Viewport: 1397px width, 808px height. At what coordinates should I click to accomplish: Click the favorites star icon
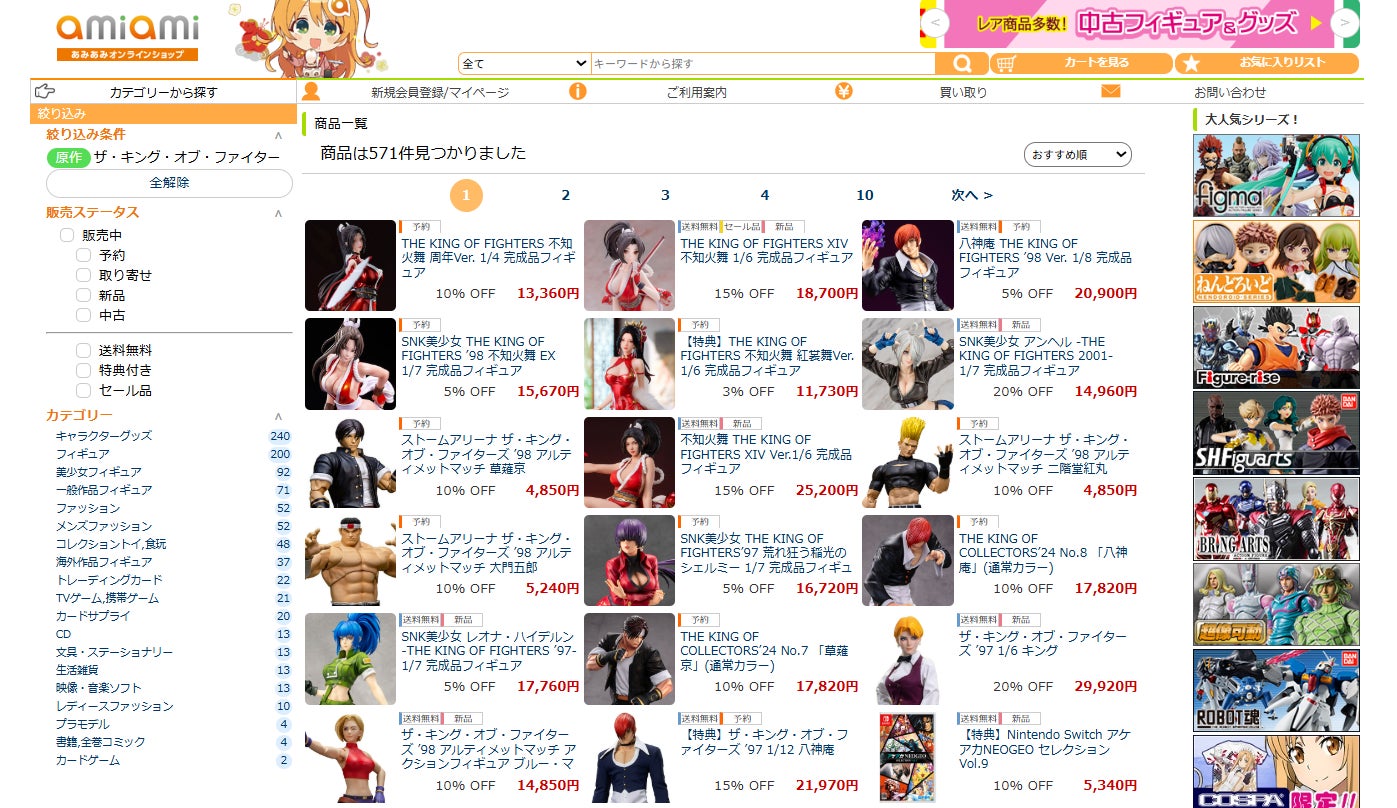click(1191, 64)
